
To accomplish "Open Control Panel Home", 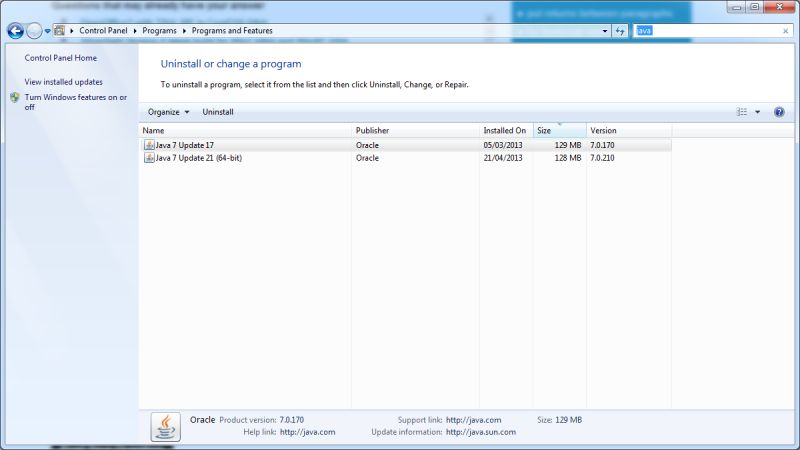I will point(61,58).
